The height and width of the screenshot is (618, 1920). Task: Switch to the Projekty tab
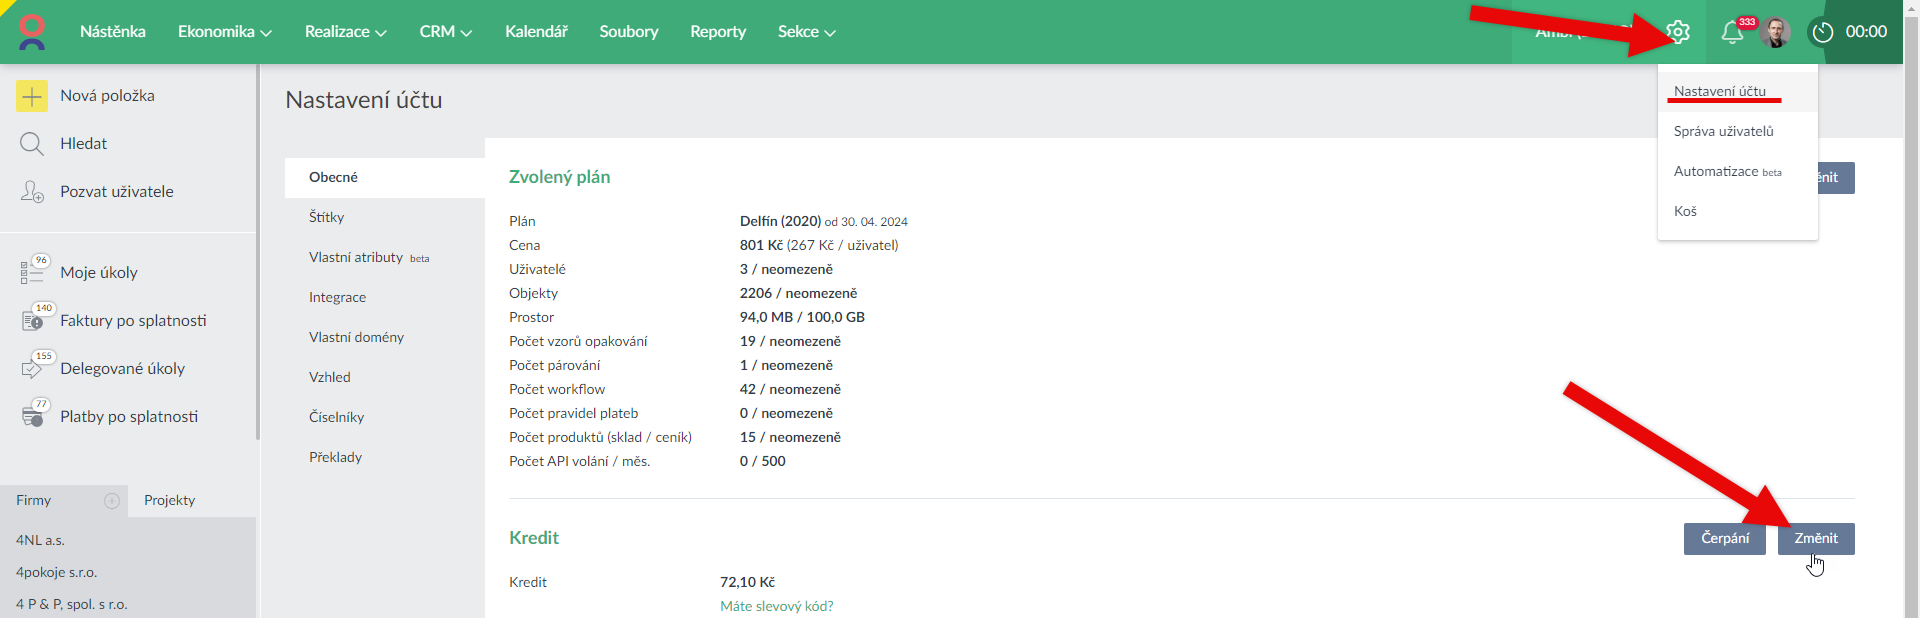tap(169, 501)
